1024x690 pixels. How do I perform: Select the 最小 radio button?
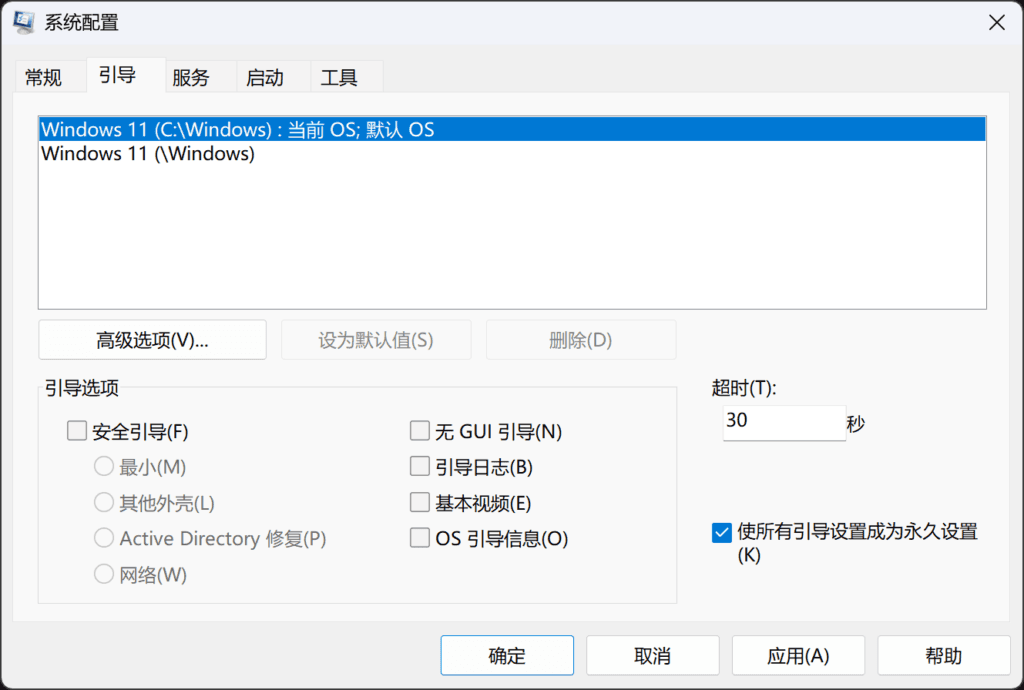(x=104, y=466)
